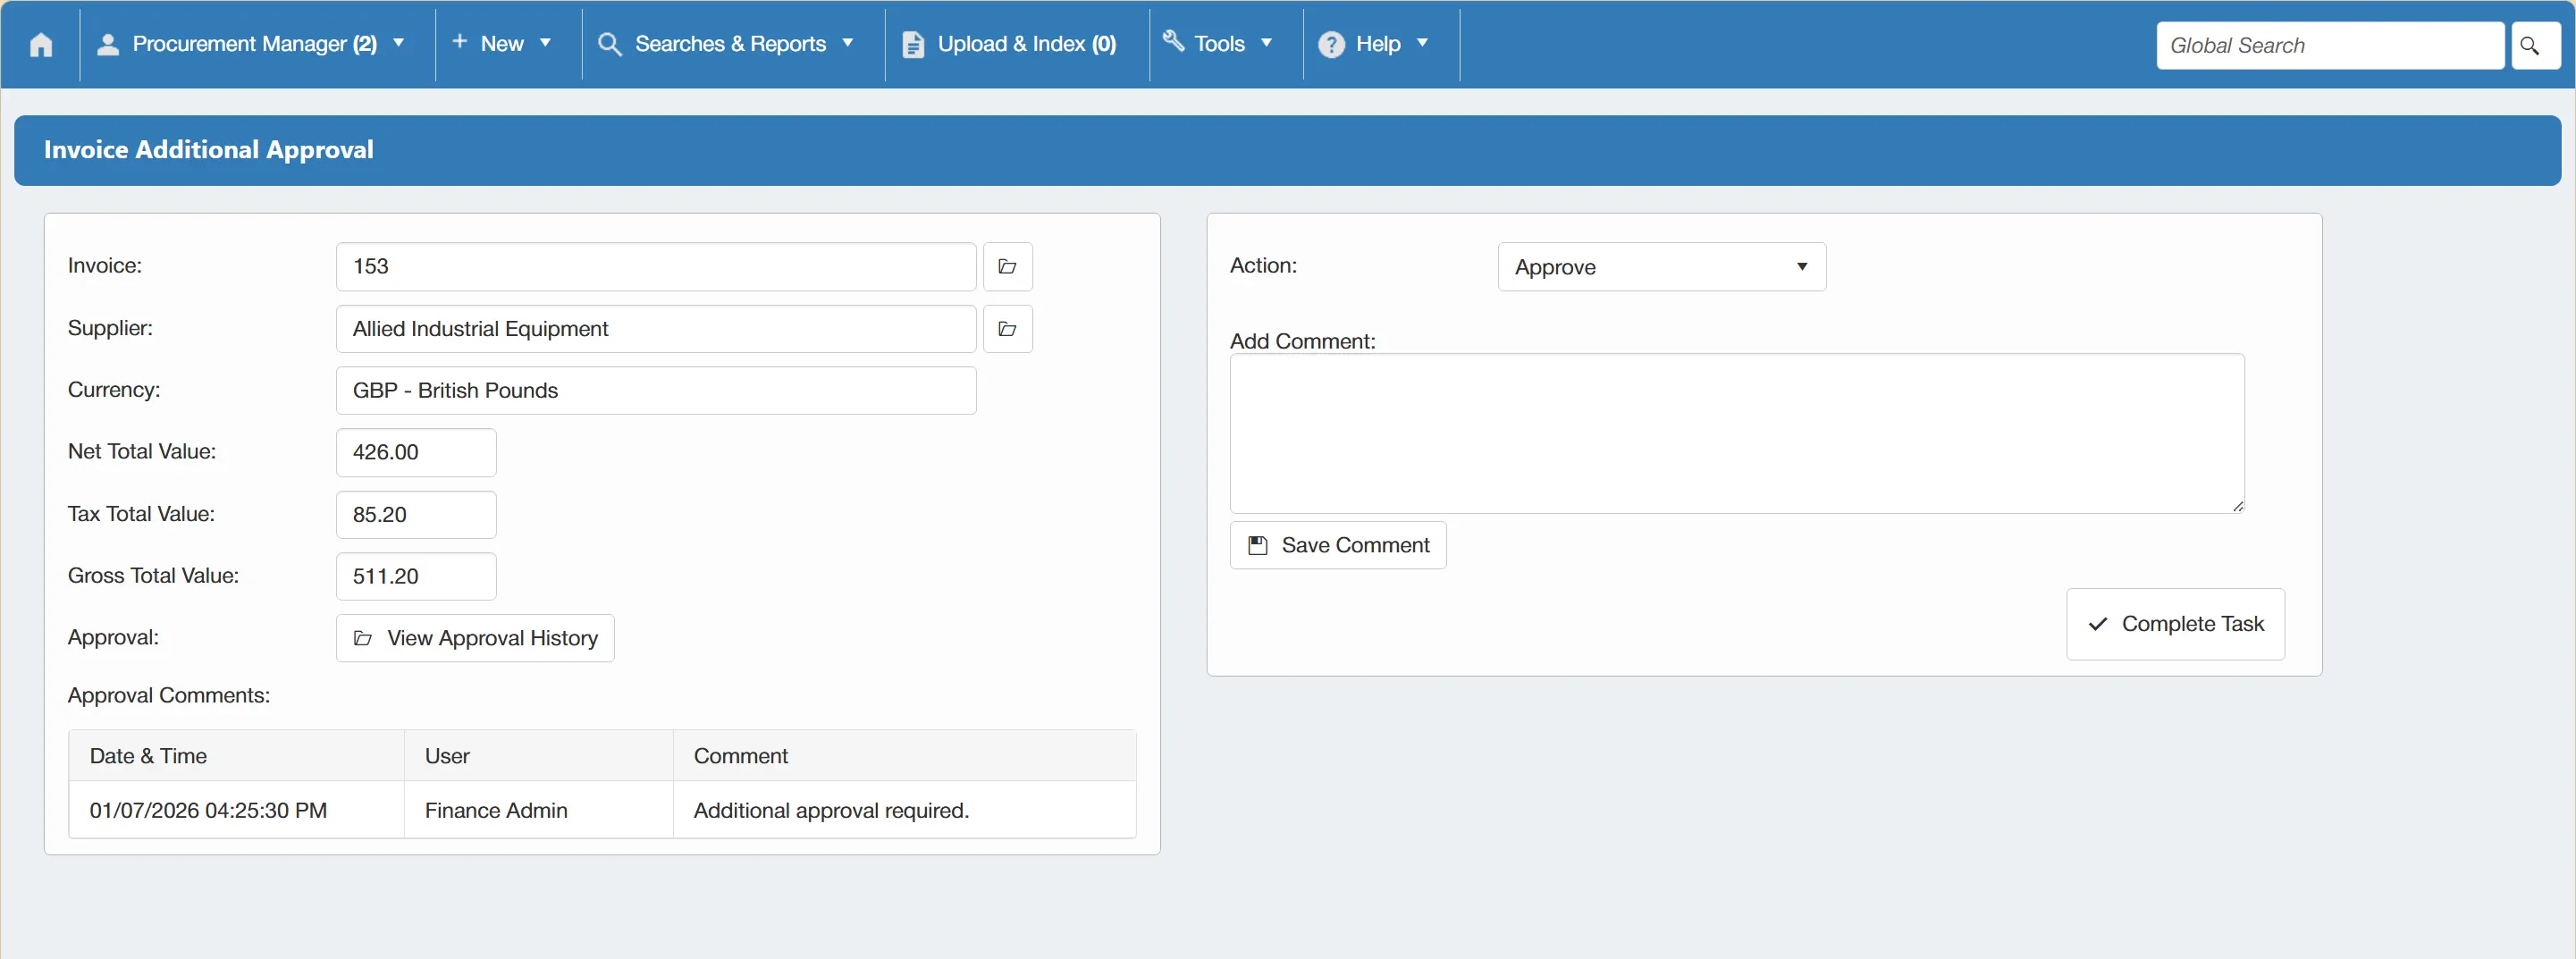Expand the Tools menu arrow
This screenshot has height=959, width=2576.
[x=1267, y=44]
